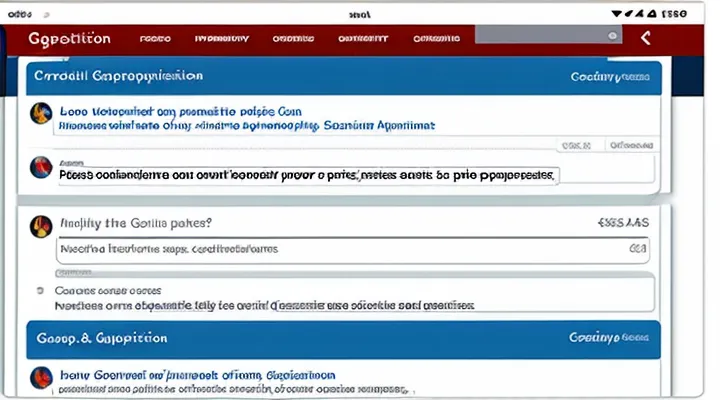The width and height of the screenshot is (720, 400).
Task: Open the middle menu item in red navigation bar
Action: (292, 39)
